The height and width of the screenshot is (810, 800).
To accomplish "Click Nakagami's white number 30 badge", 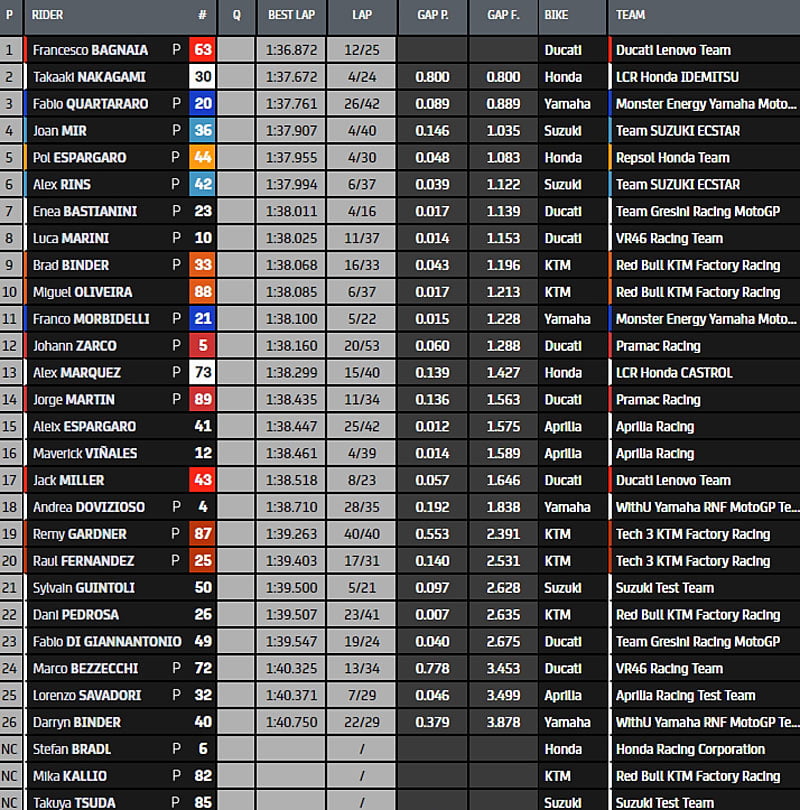I will click(202, 77).
